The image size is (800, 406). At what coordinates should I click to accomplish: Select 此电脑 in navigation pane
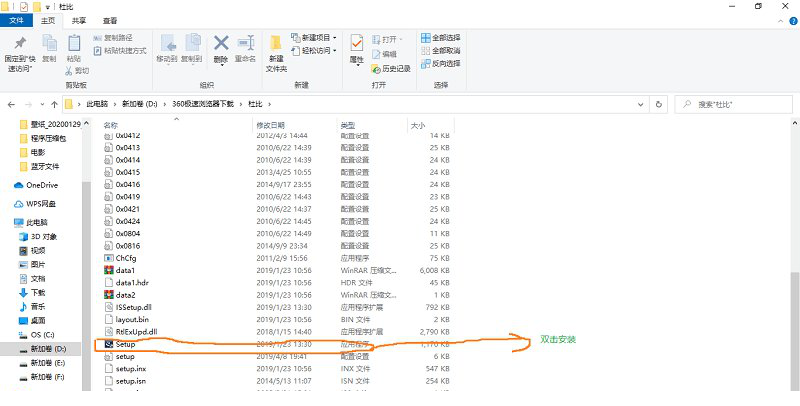pos(31,222)
